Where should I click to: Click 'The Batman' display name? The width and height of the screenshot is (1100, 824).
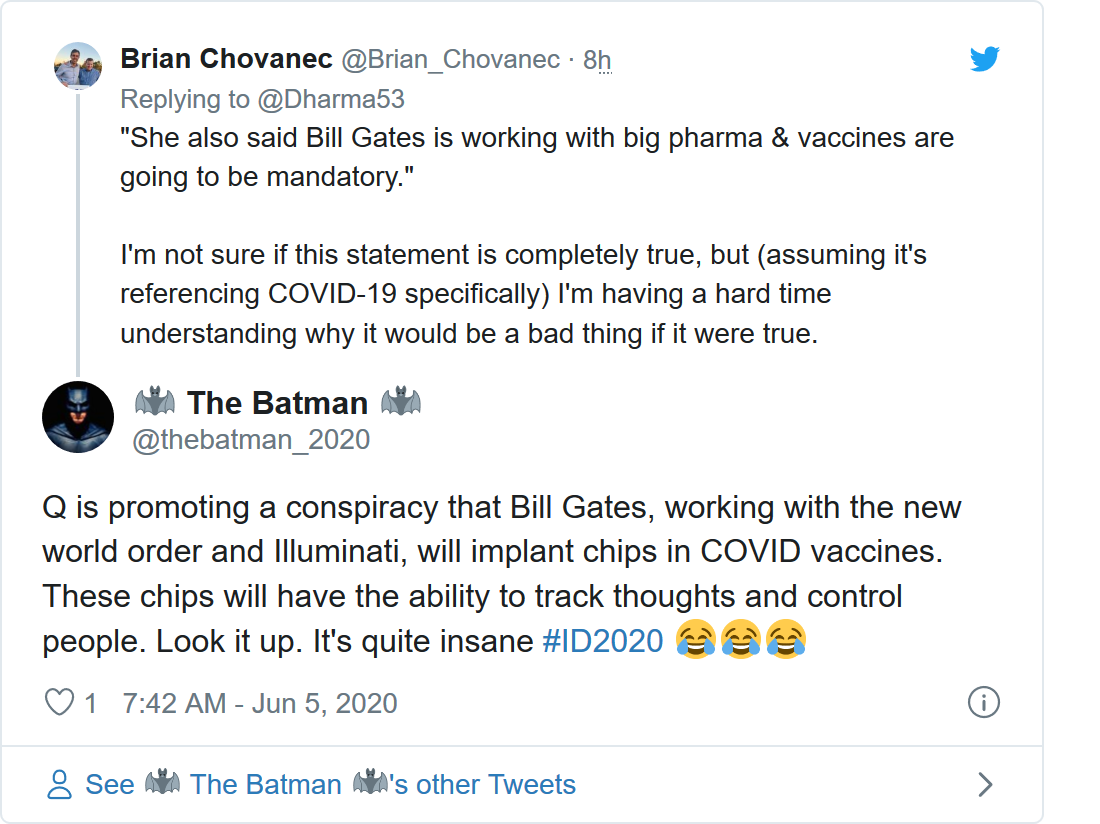[277, 403]
